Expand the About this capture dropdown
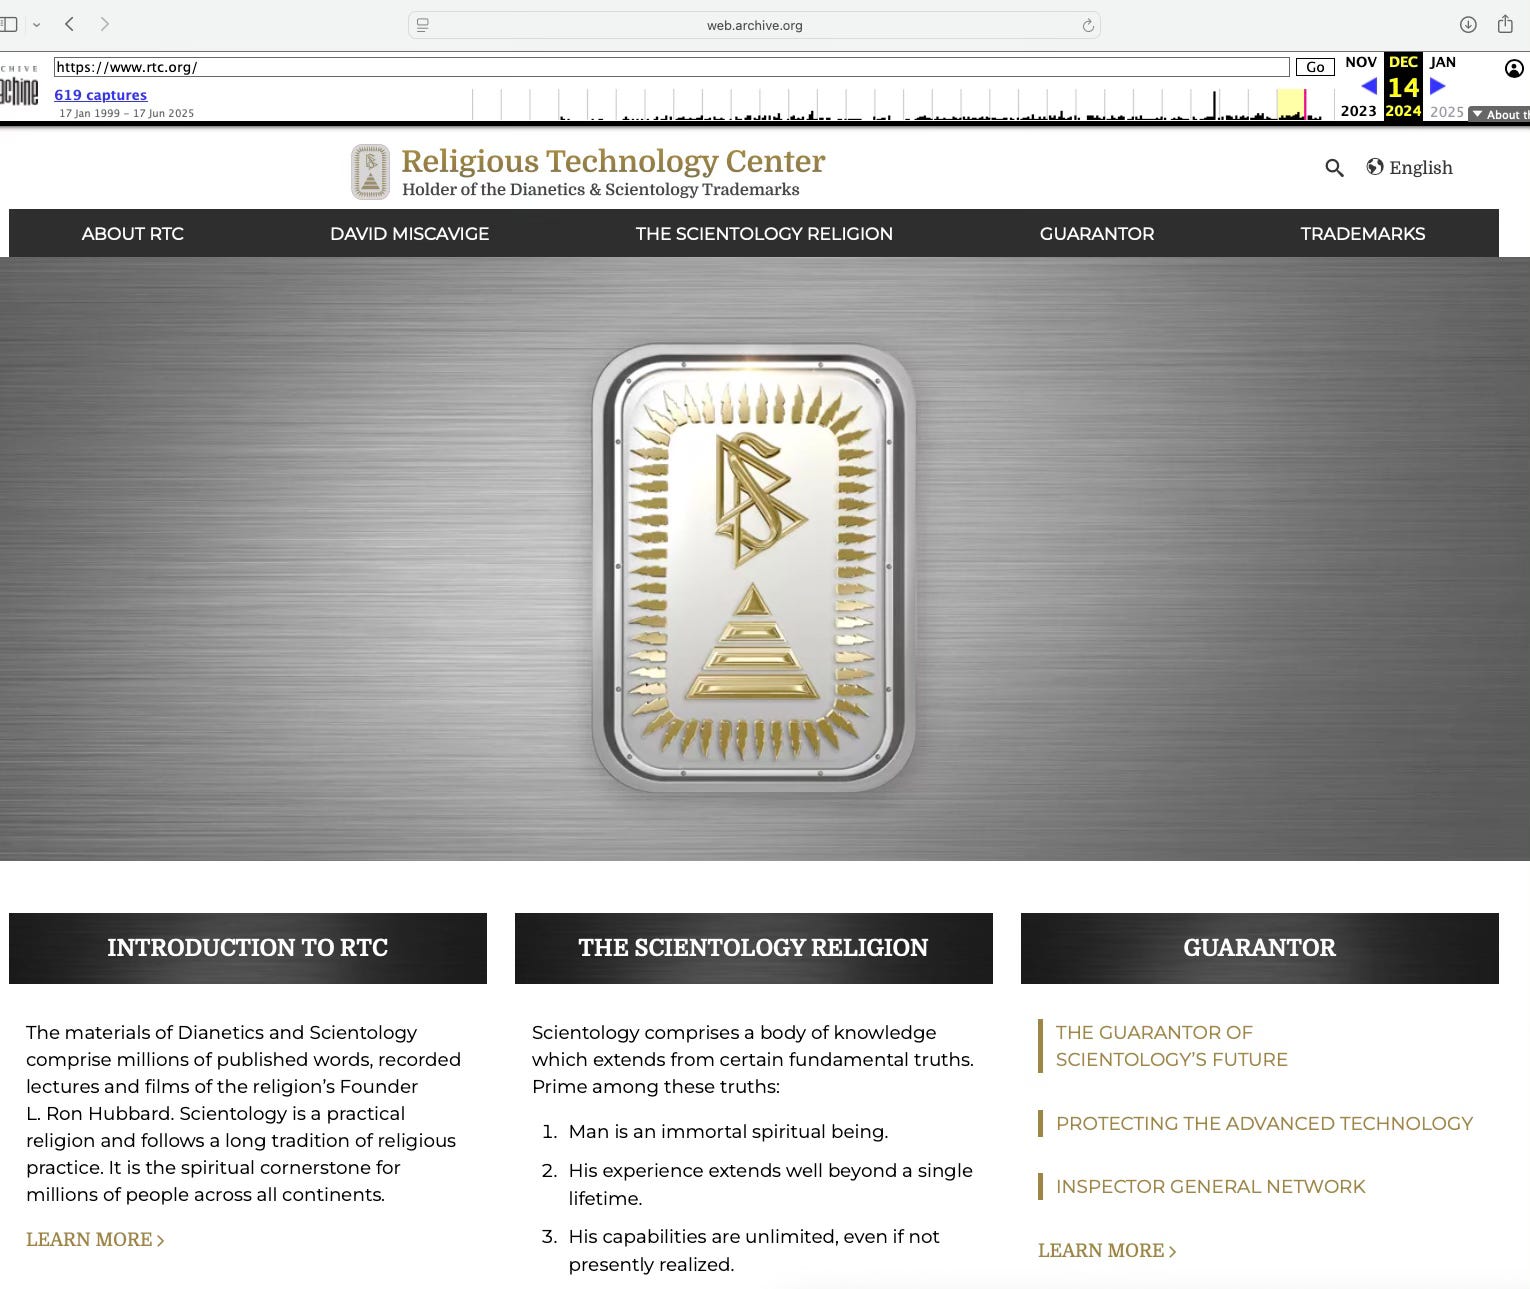The image size is (1530, 1289). click(x=1498, y=114)
